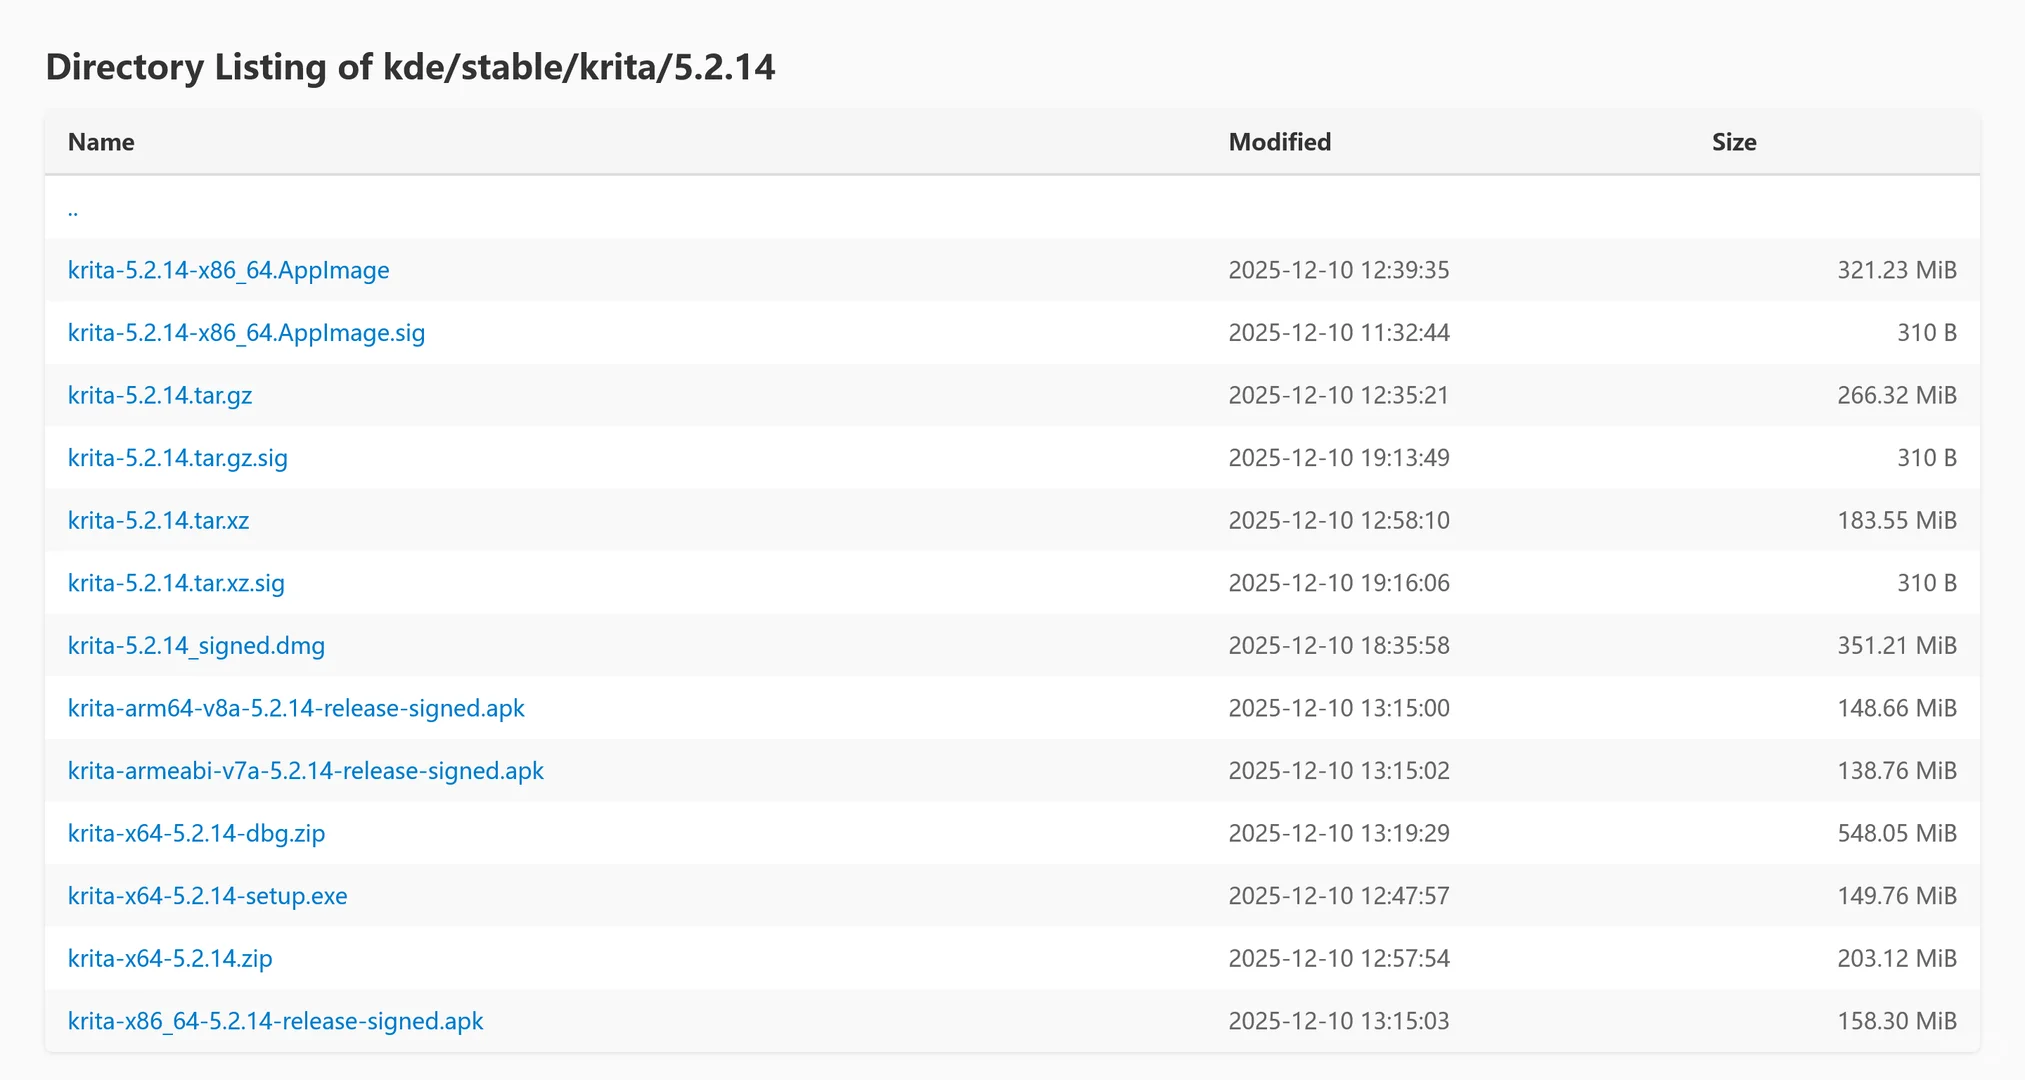
Task: Click krita-x64-5.2.14-dbg.zip debug archive
Action: [x=196, y=833]
